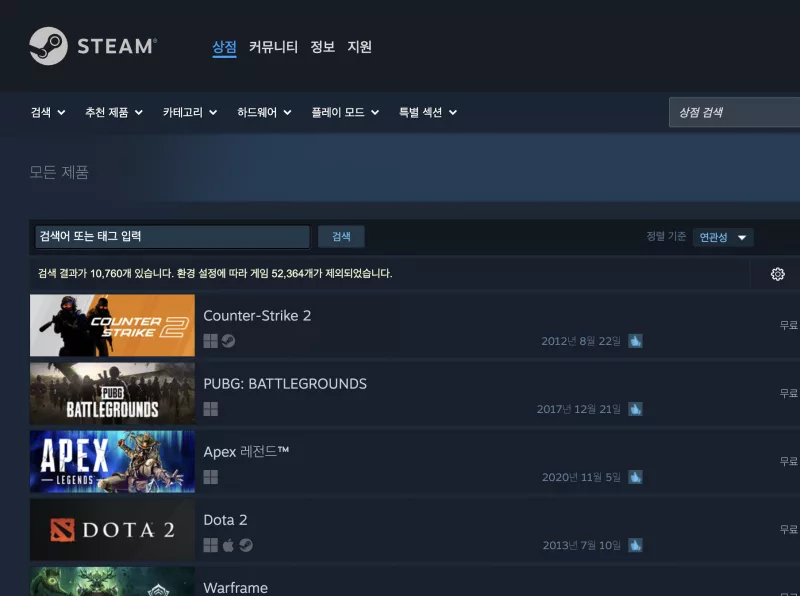Expand the 카테고리 dropdown
Screen dimensions: 800x596
[x=190, y=112]
